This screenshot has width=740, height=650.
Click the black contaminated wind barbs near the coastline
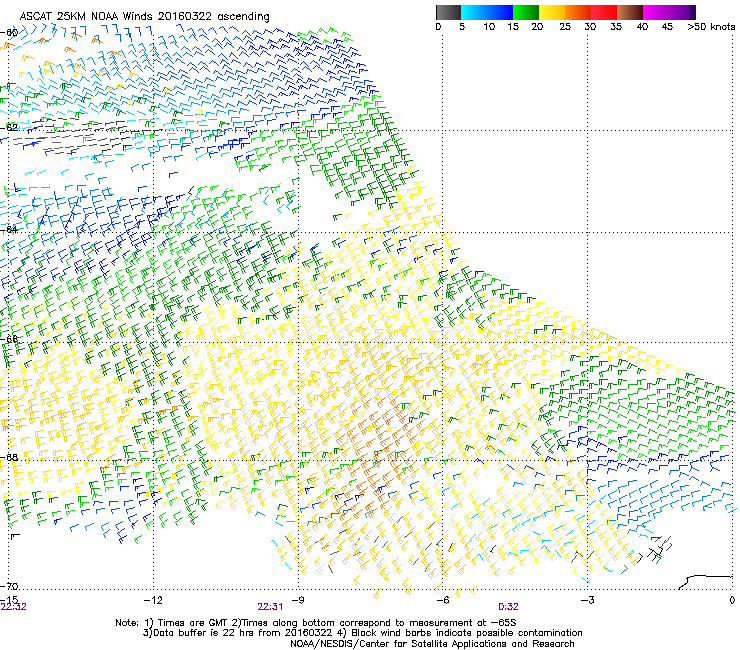pos(656,549)
